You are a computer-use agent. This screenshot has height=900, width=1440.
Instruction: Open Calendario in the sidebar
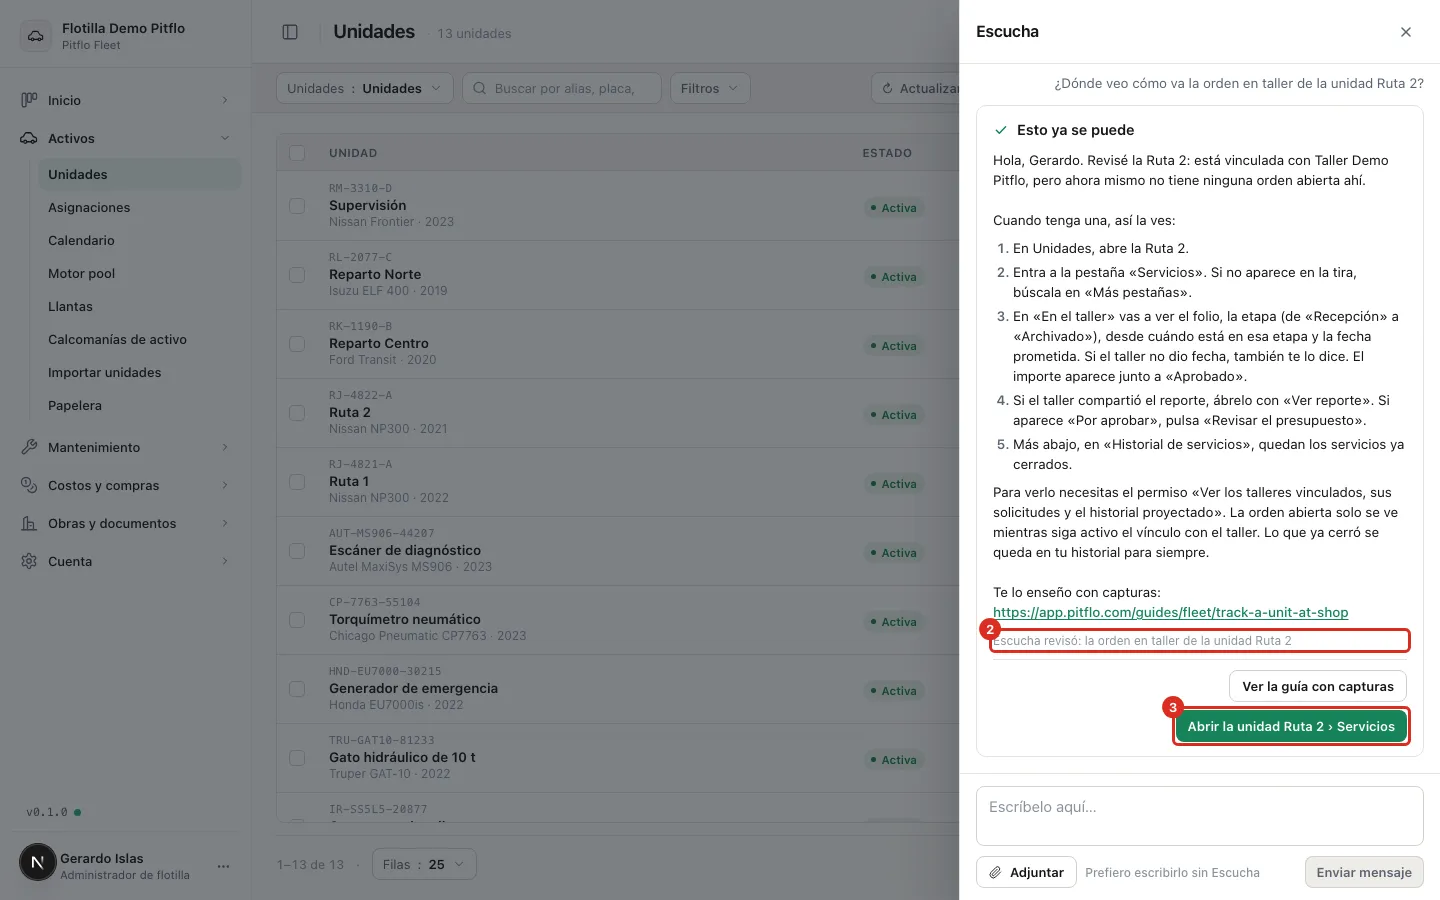point(139,240)
